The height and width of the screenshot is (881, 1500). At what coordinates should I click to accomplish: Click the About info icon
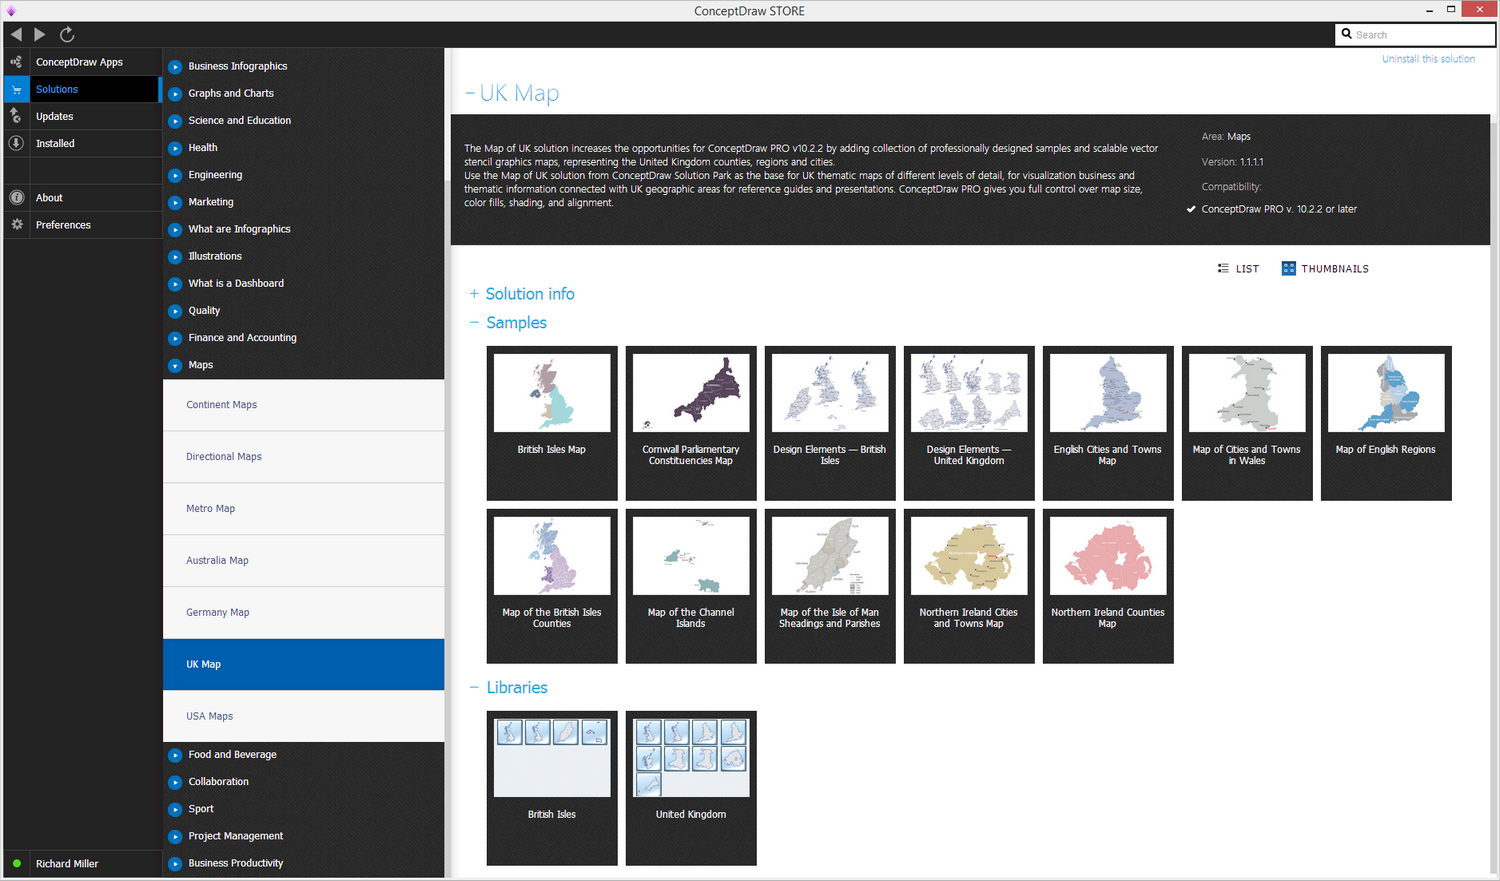click(16, 198)
